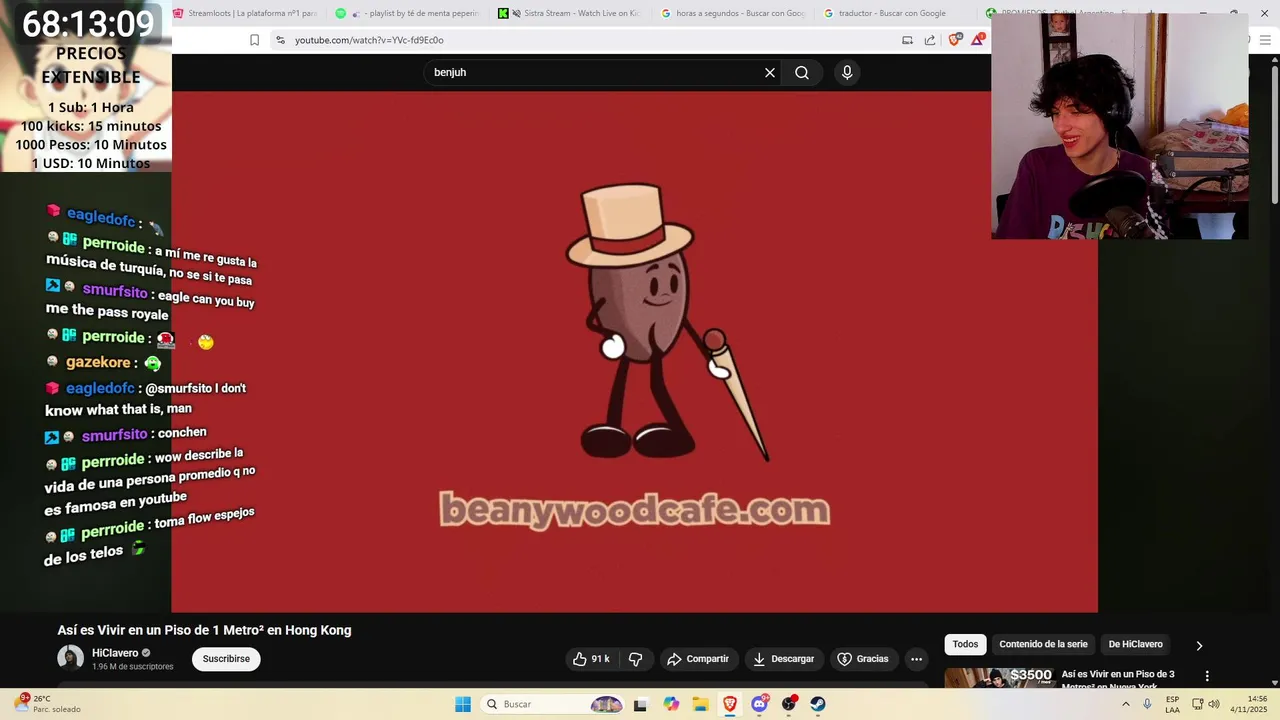Open the HiClavero channel avatar
1280x720 pixels.
(70, 658)
